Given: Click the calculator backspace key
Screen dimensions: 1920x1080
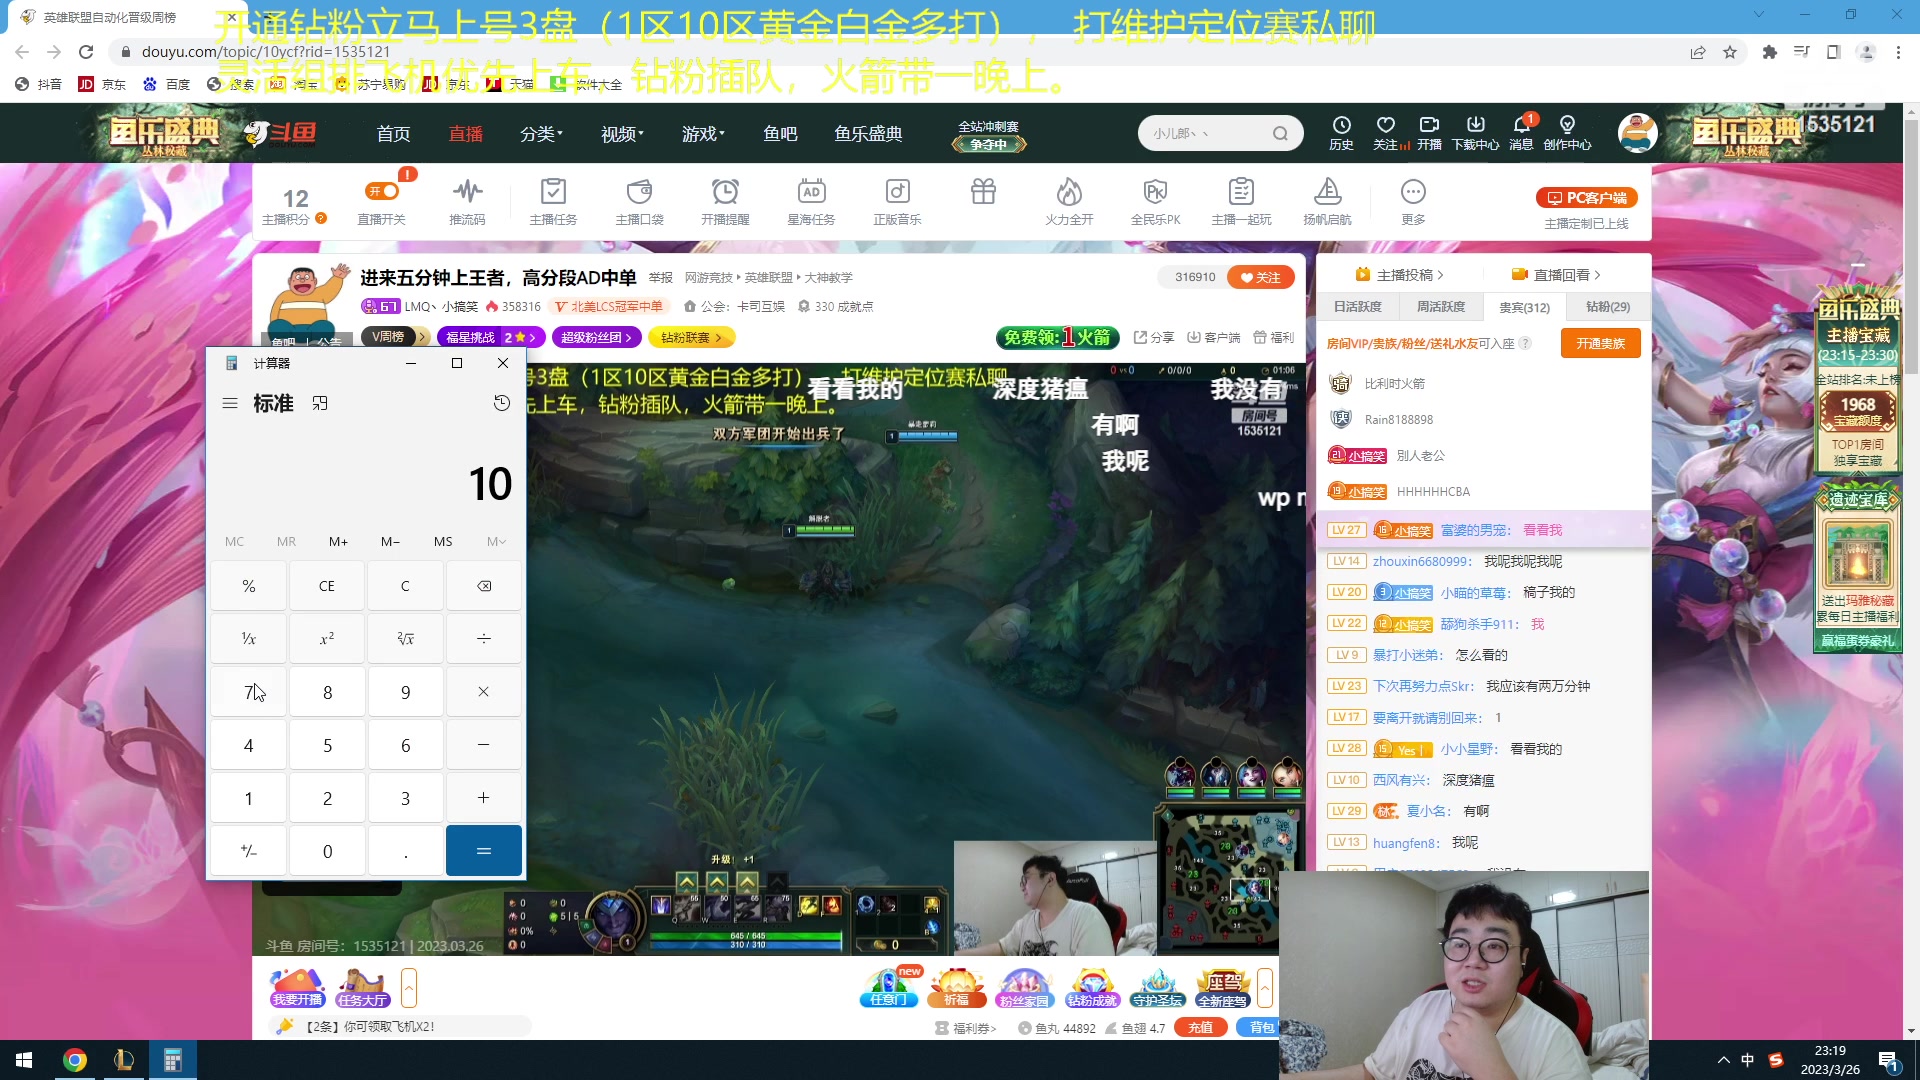Looking at the screenshot, I should click(x=484, y=586).
